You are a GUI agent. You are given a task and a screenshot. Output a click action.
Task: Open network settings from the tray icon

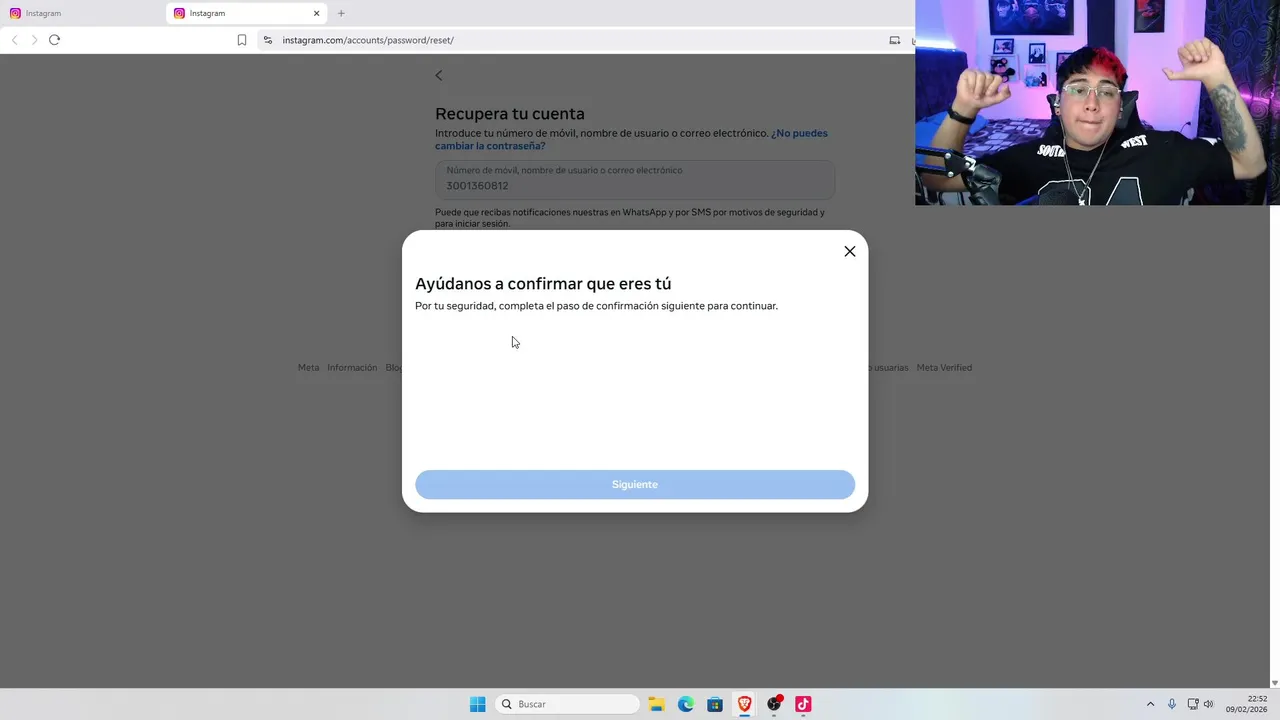(1193, 704)
